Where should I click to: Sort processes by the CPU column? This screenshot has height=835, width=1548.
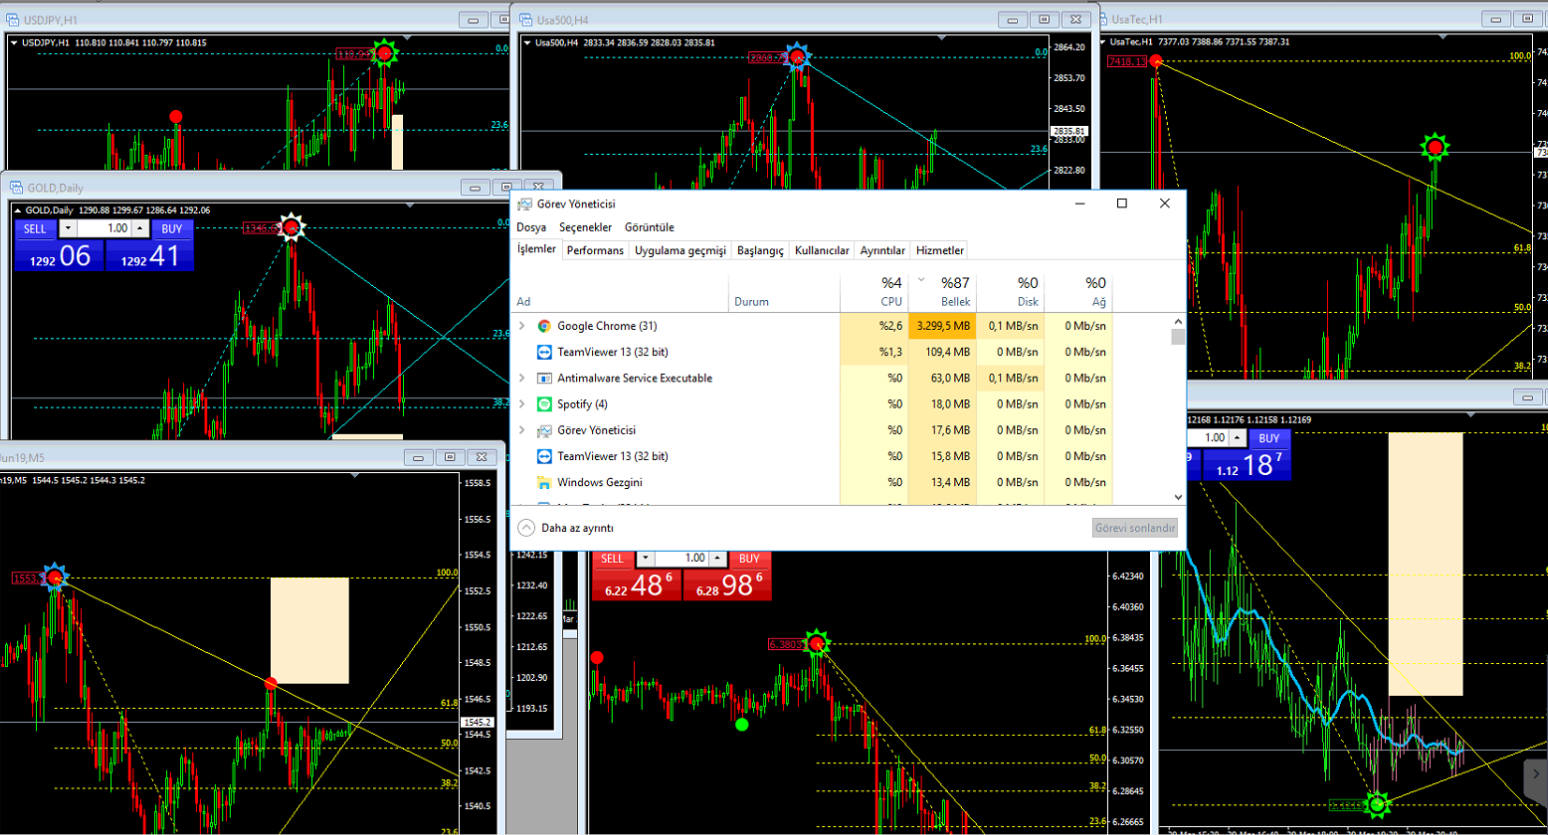point(875,292)
